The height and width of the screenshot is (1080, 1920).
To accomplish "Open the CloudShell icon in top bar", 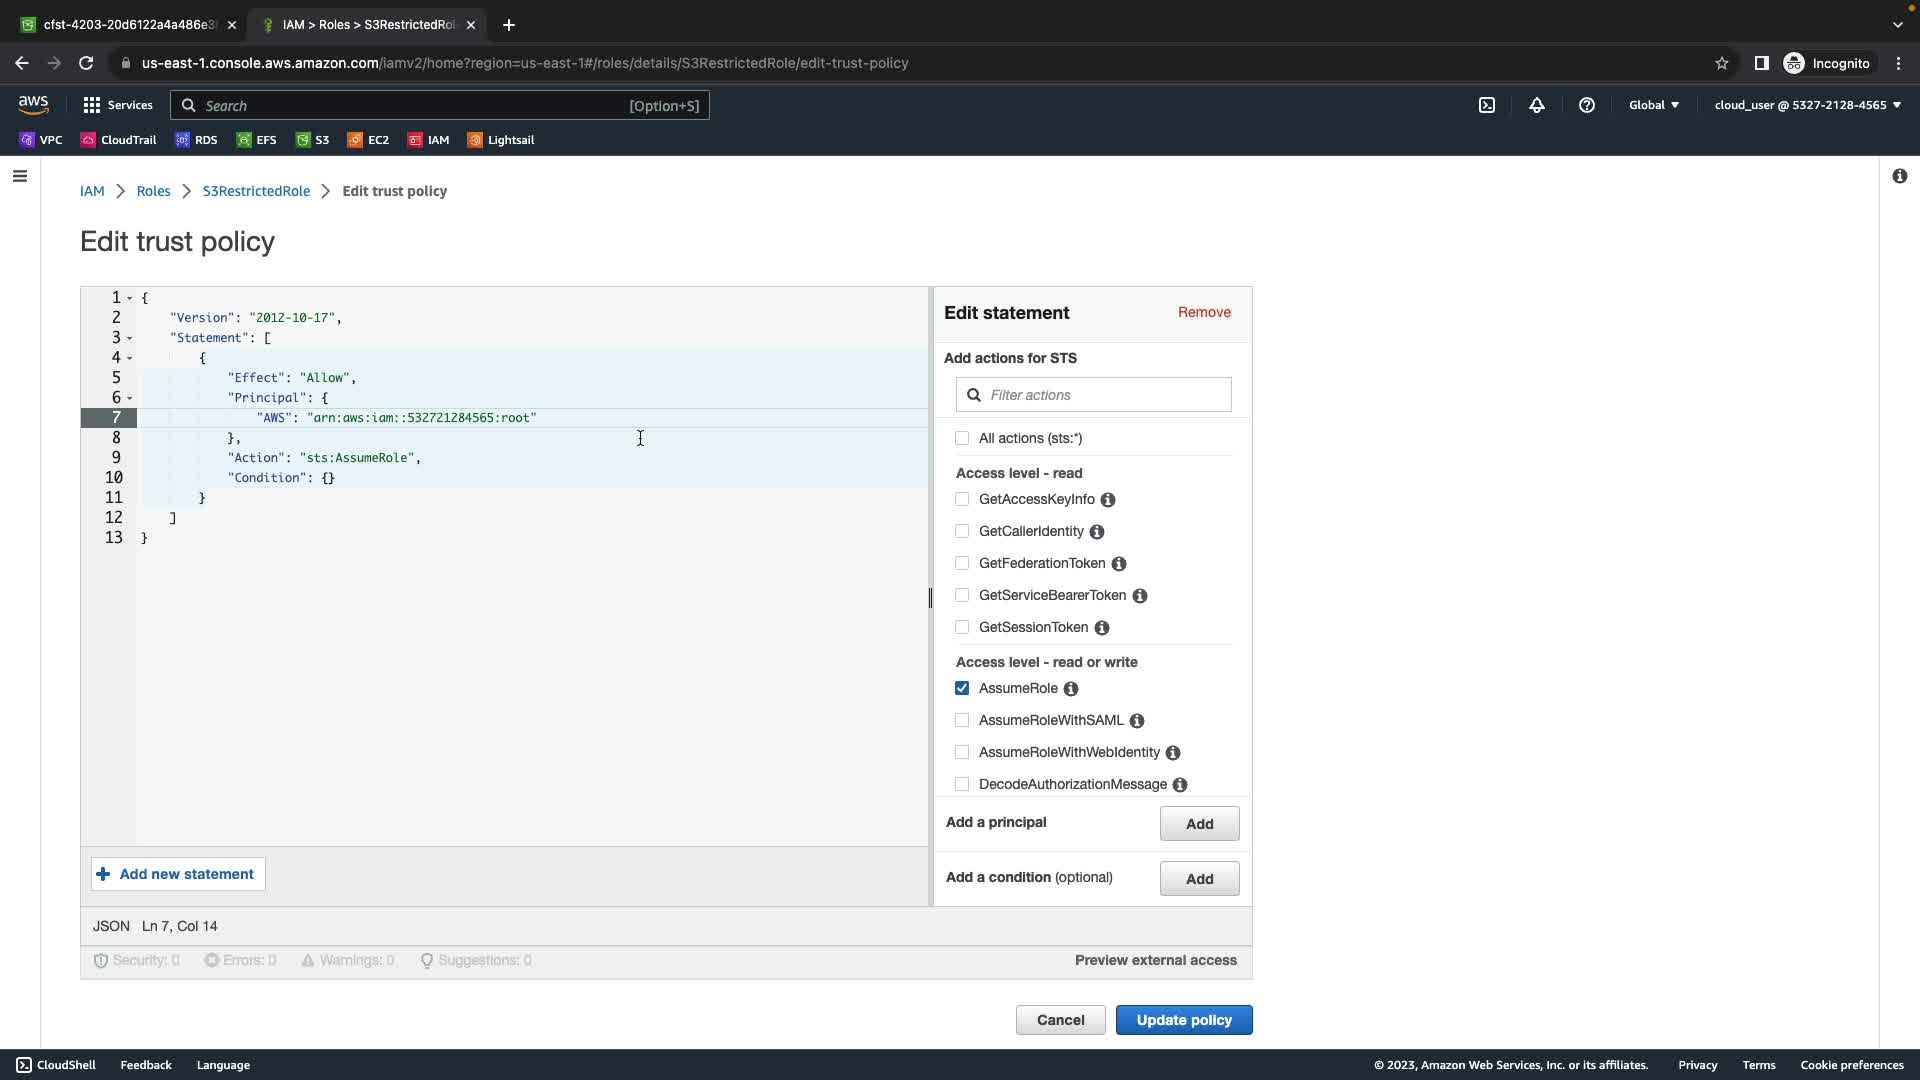I will click(x=1487, y=105).
